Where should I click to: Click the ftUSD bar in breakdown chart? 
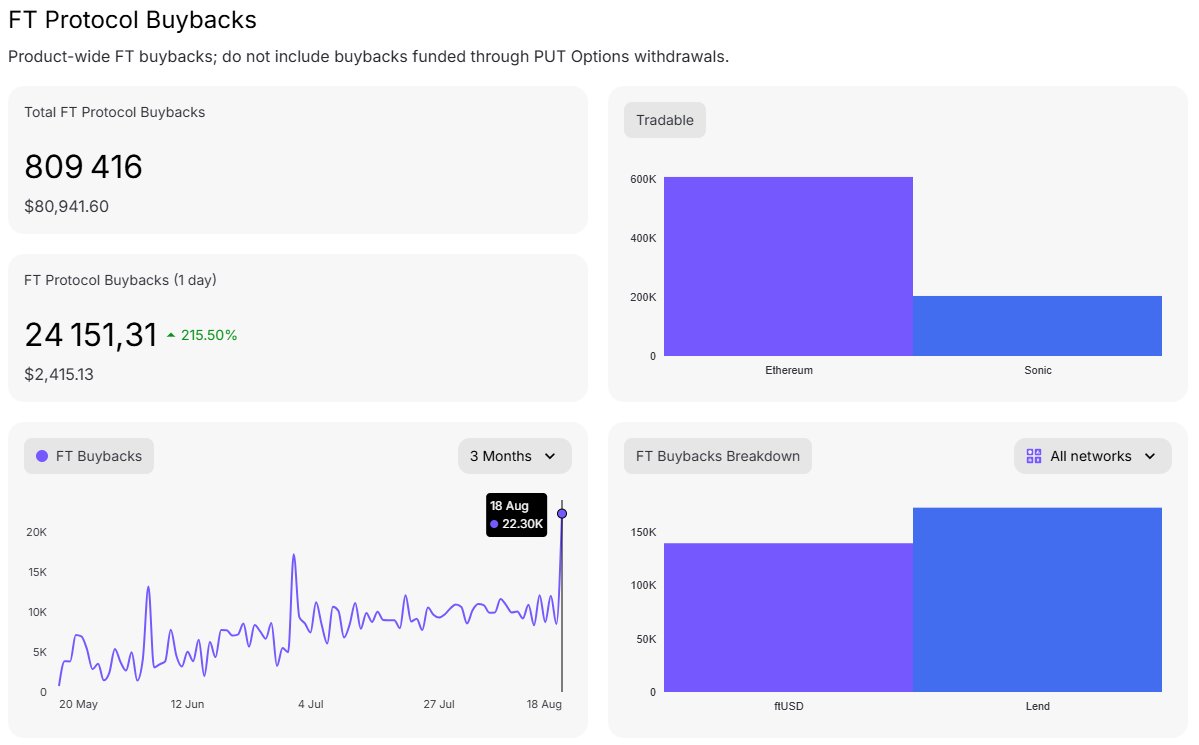pyautogui.click(x=788, y=617)
